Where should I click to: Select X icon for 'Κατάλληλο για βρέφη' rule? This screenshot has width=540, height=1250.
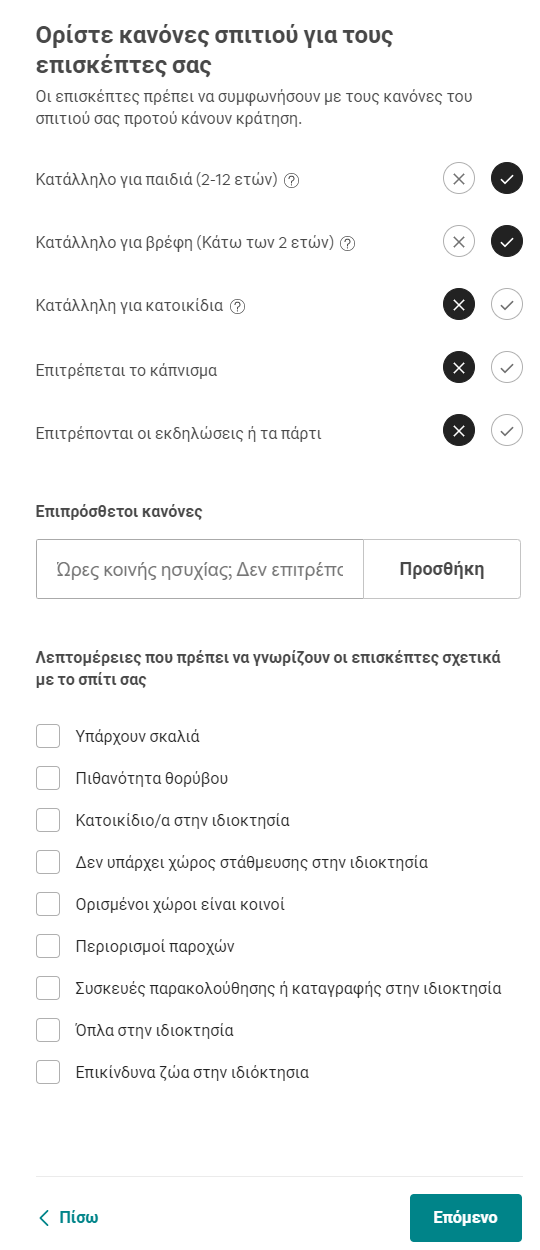click(x=459, y=242)
